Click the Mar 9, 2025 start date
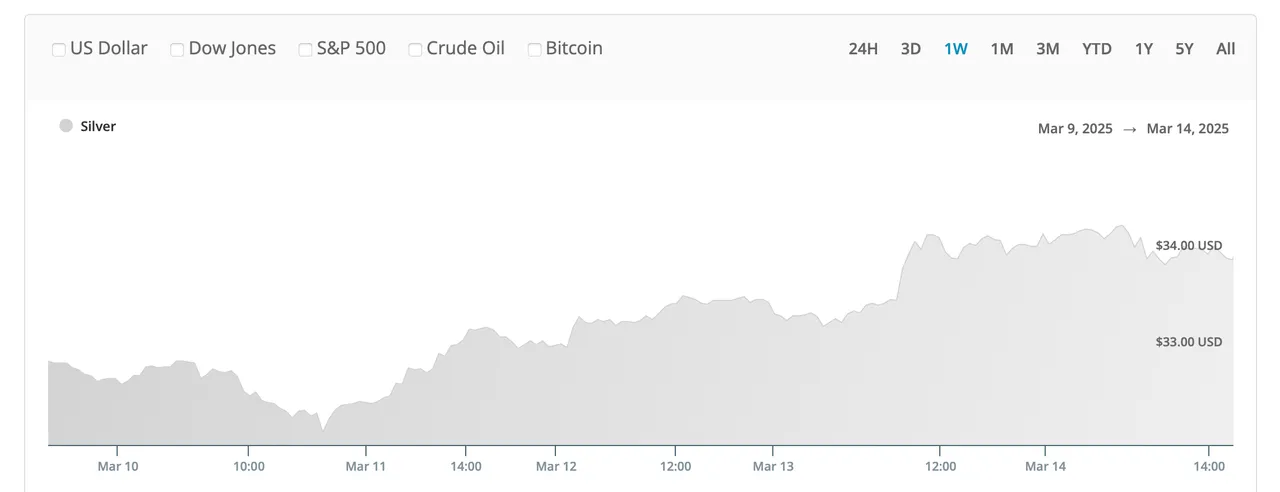The width and height of the screenshot is (1280, 492). coord(1075,129)
